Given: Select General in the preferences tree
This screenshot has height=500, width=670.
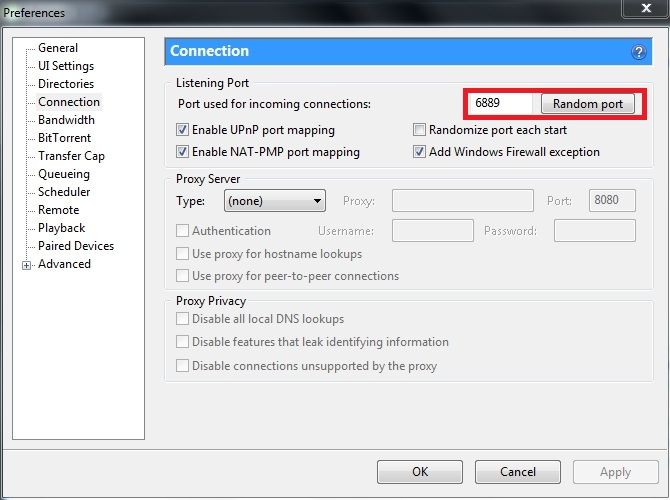Looking at the screenshot, I should pyautogui.click(x=58, y=48).
